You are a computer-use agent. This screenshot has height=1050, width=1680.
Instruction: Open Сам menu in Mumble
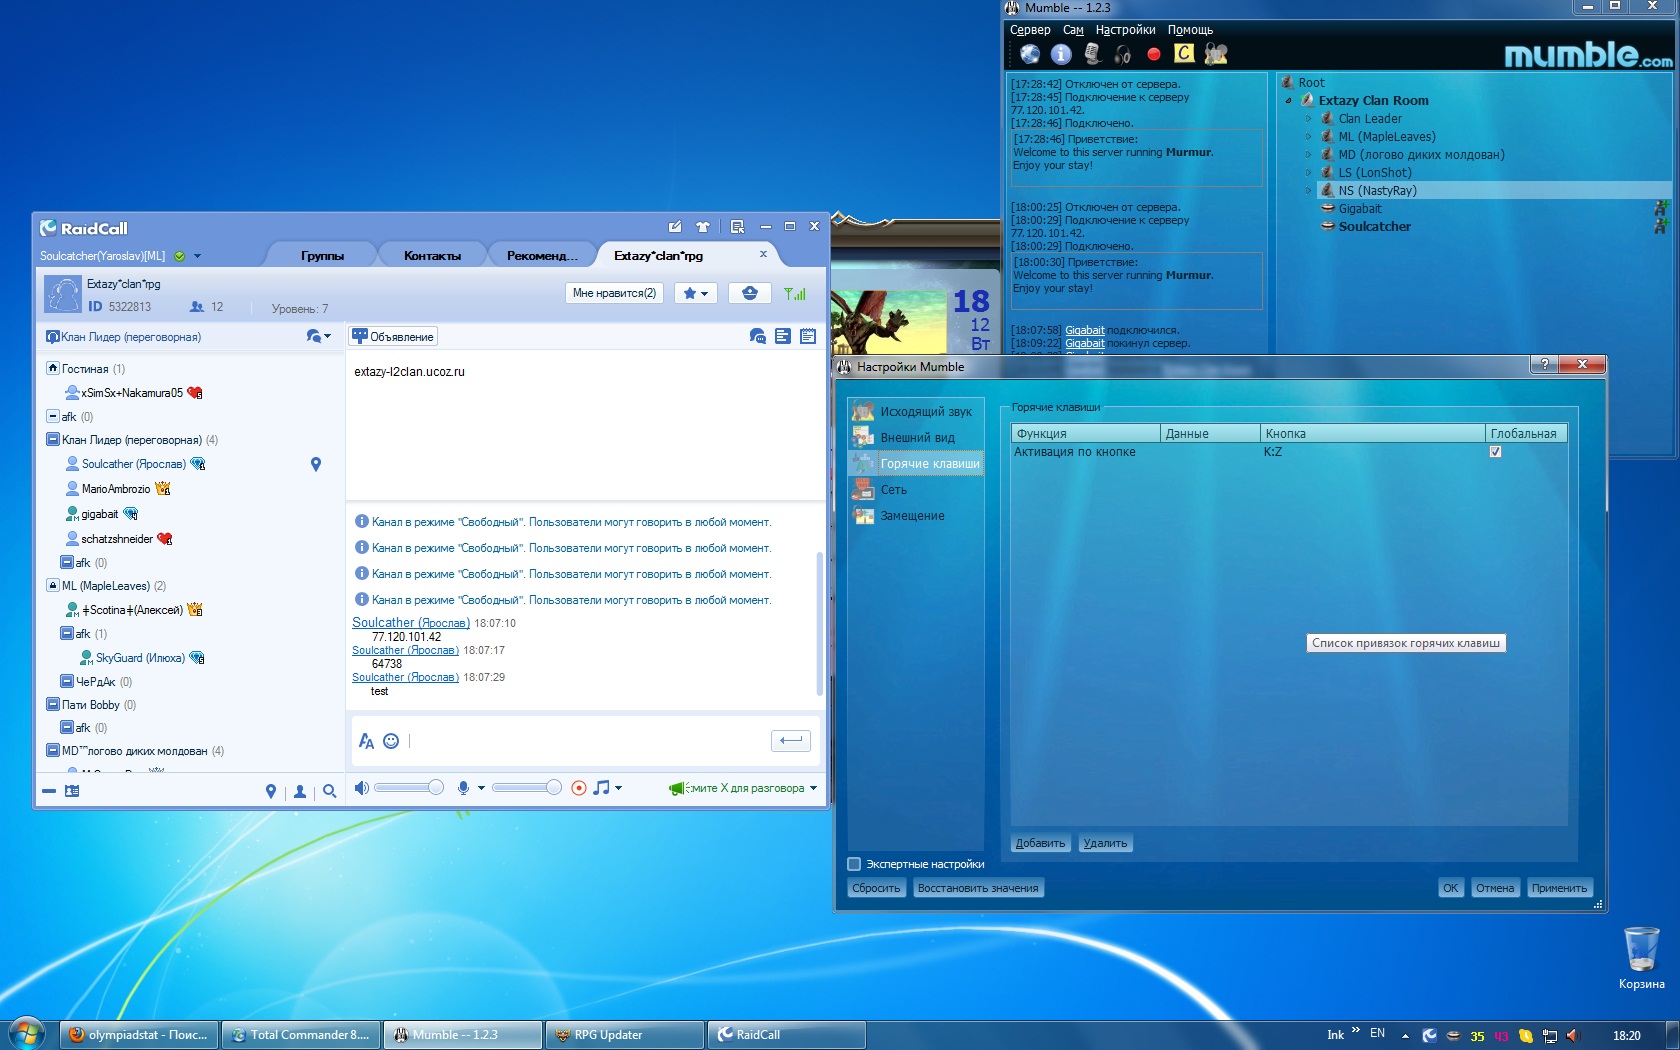coord(1073,30)
